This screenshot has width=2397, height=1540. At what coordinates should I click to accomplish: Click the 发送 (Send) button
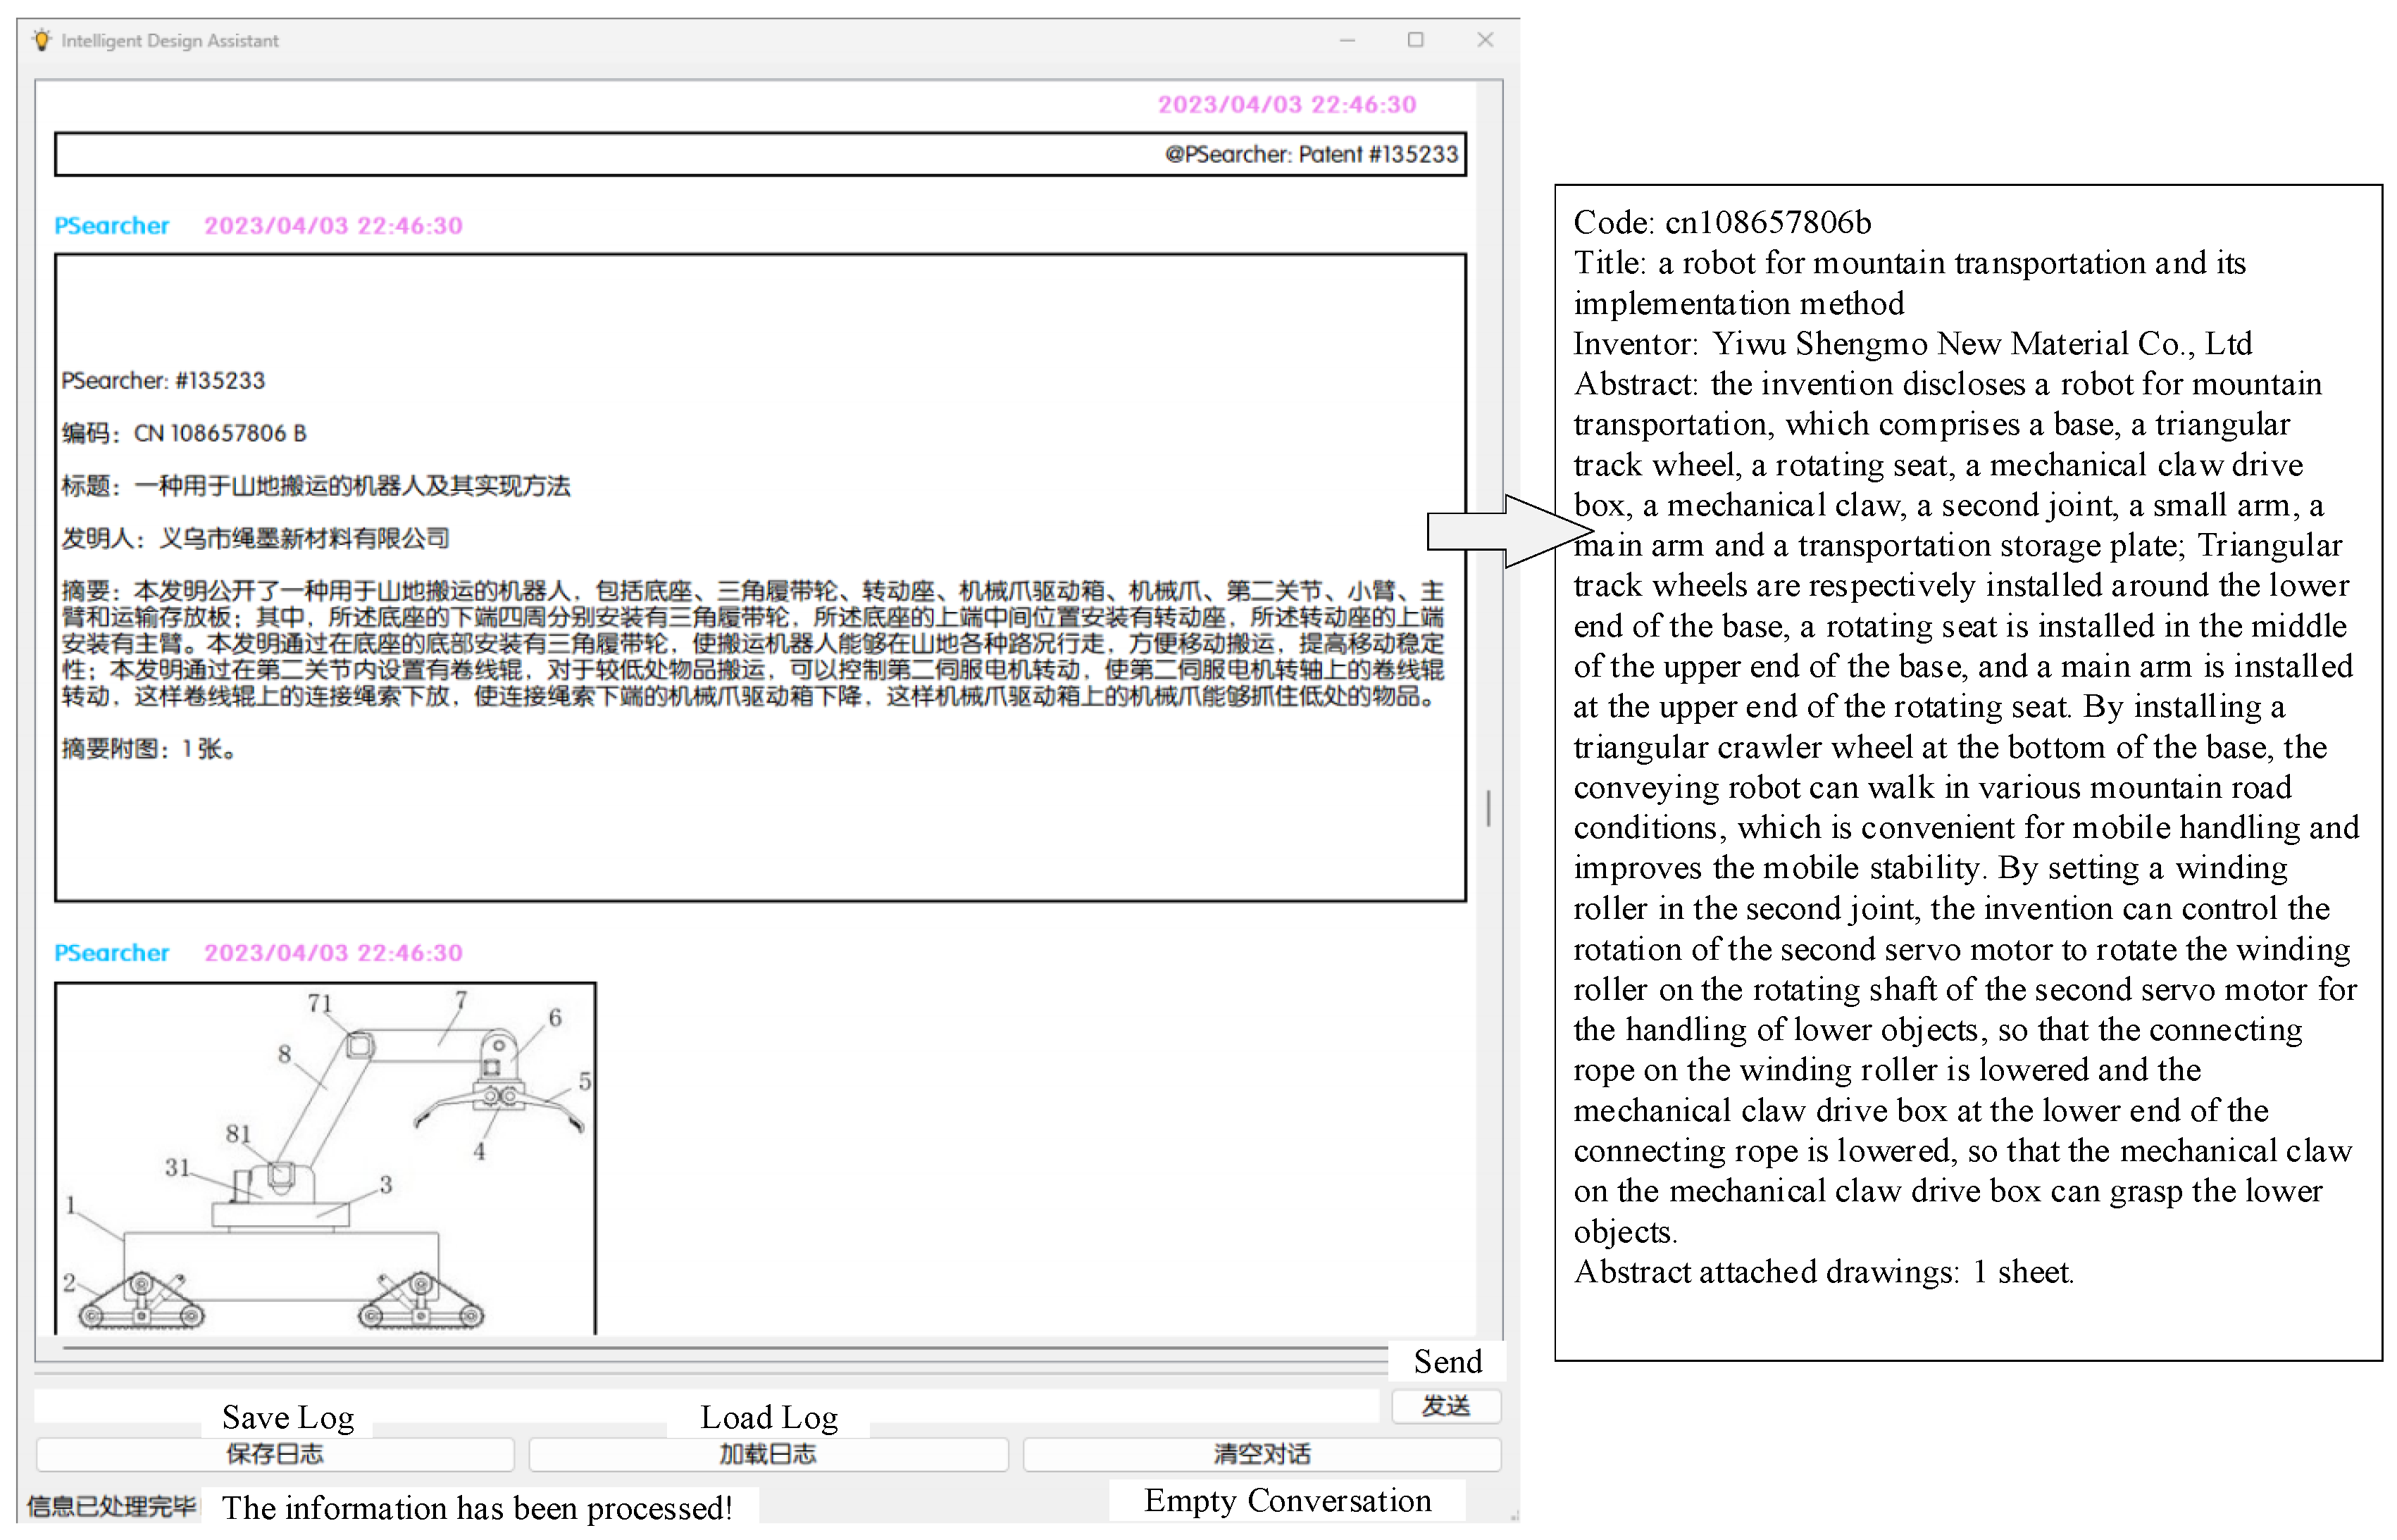coord(1445,1406)
